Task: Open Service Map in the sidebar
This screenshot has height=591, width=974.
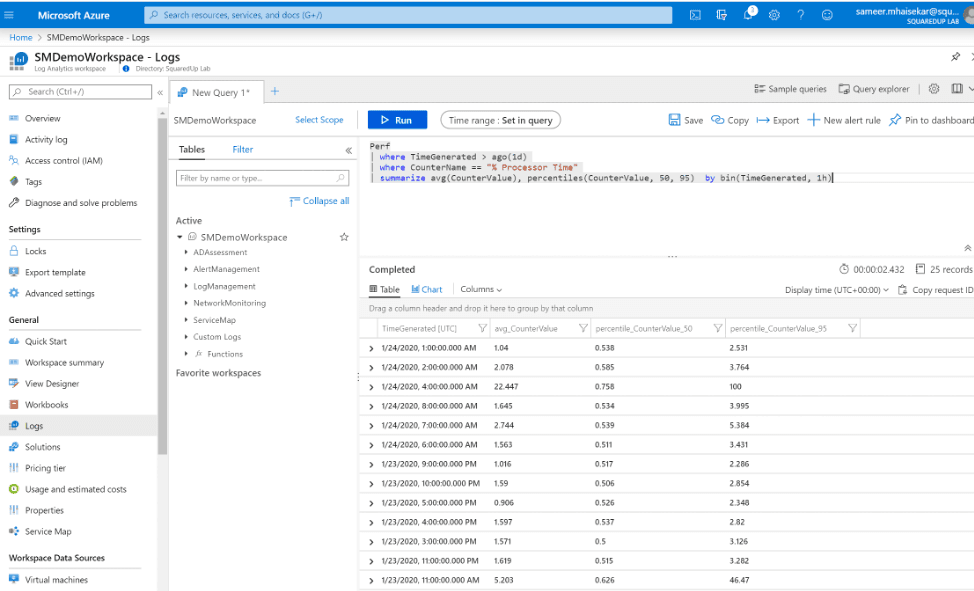Action: [x=48, y=531]
